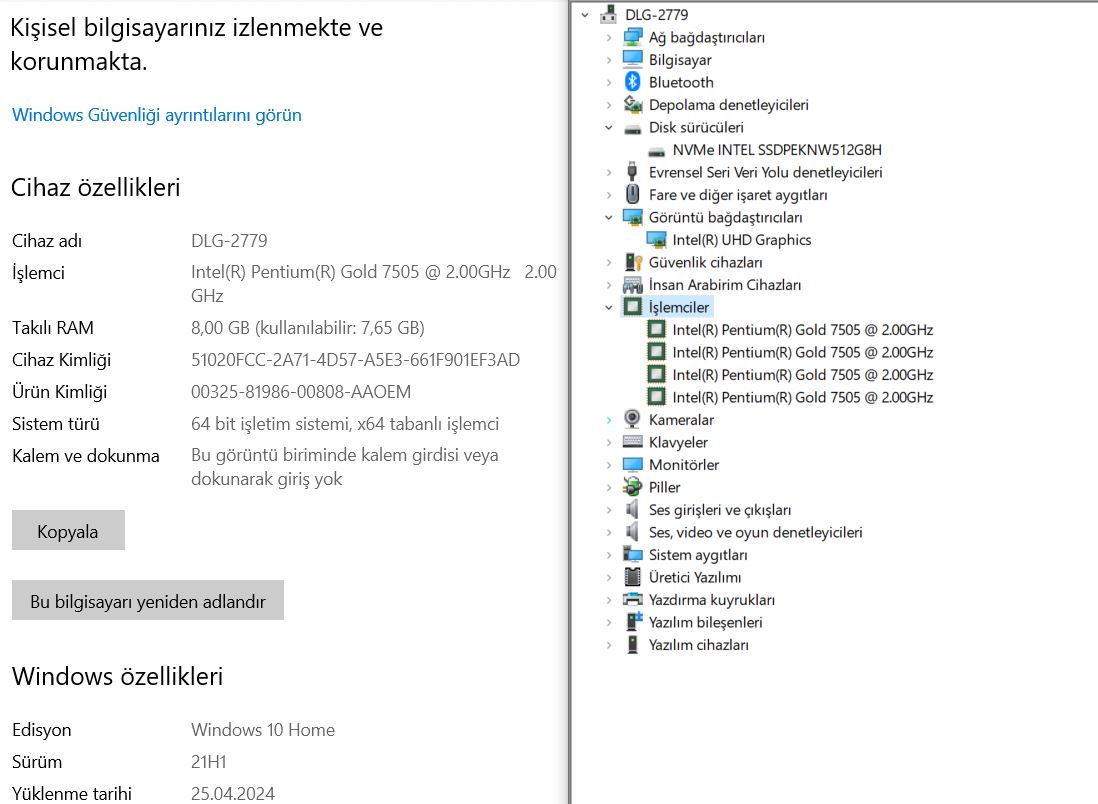Expand the Piller node

[x=609, y=487]
